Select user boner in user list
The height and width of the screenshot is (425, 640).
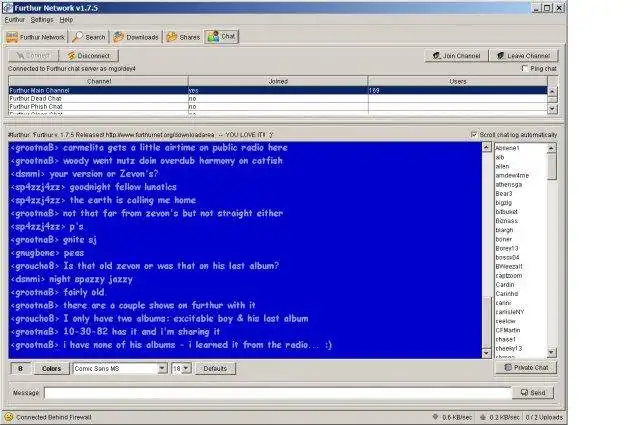504,239
